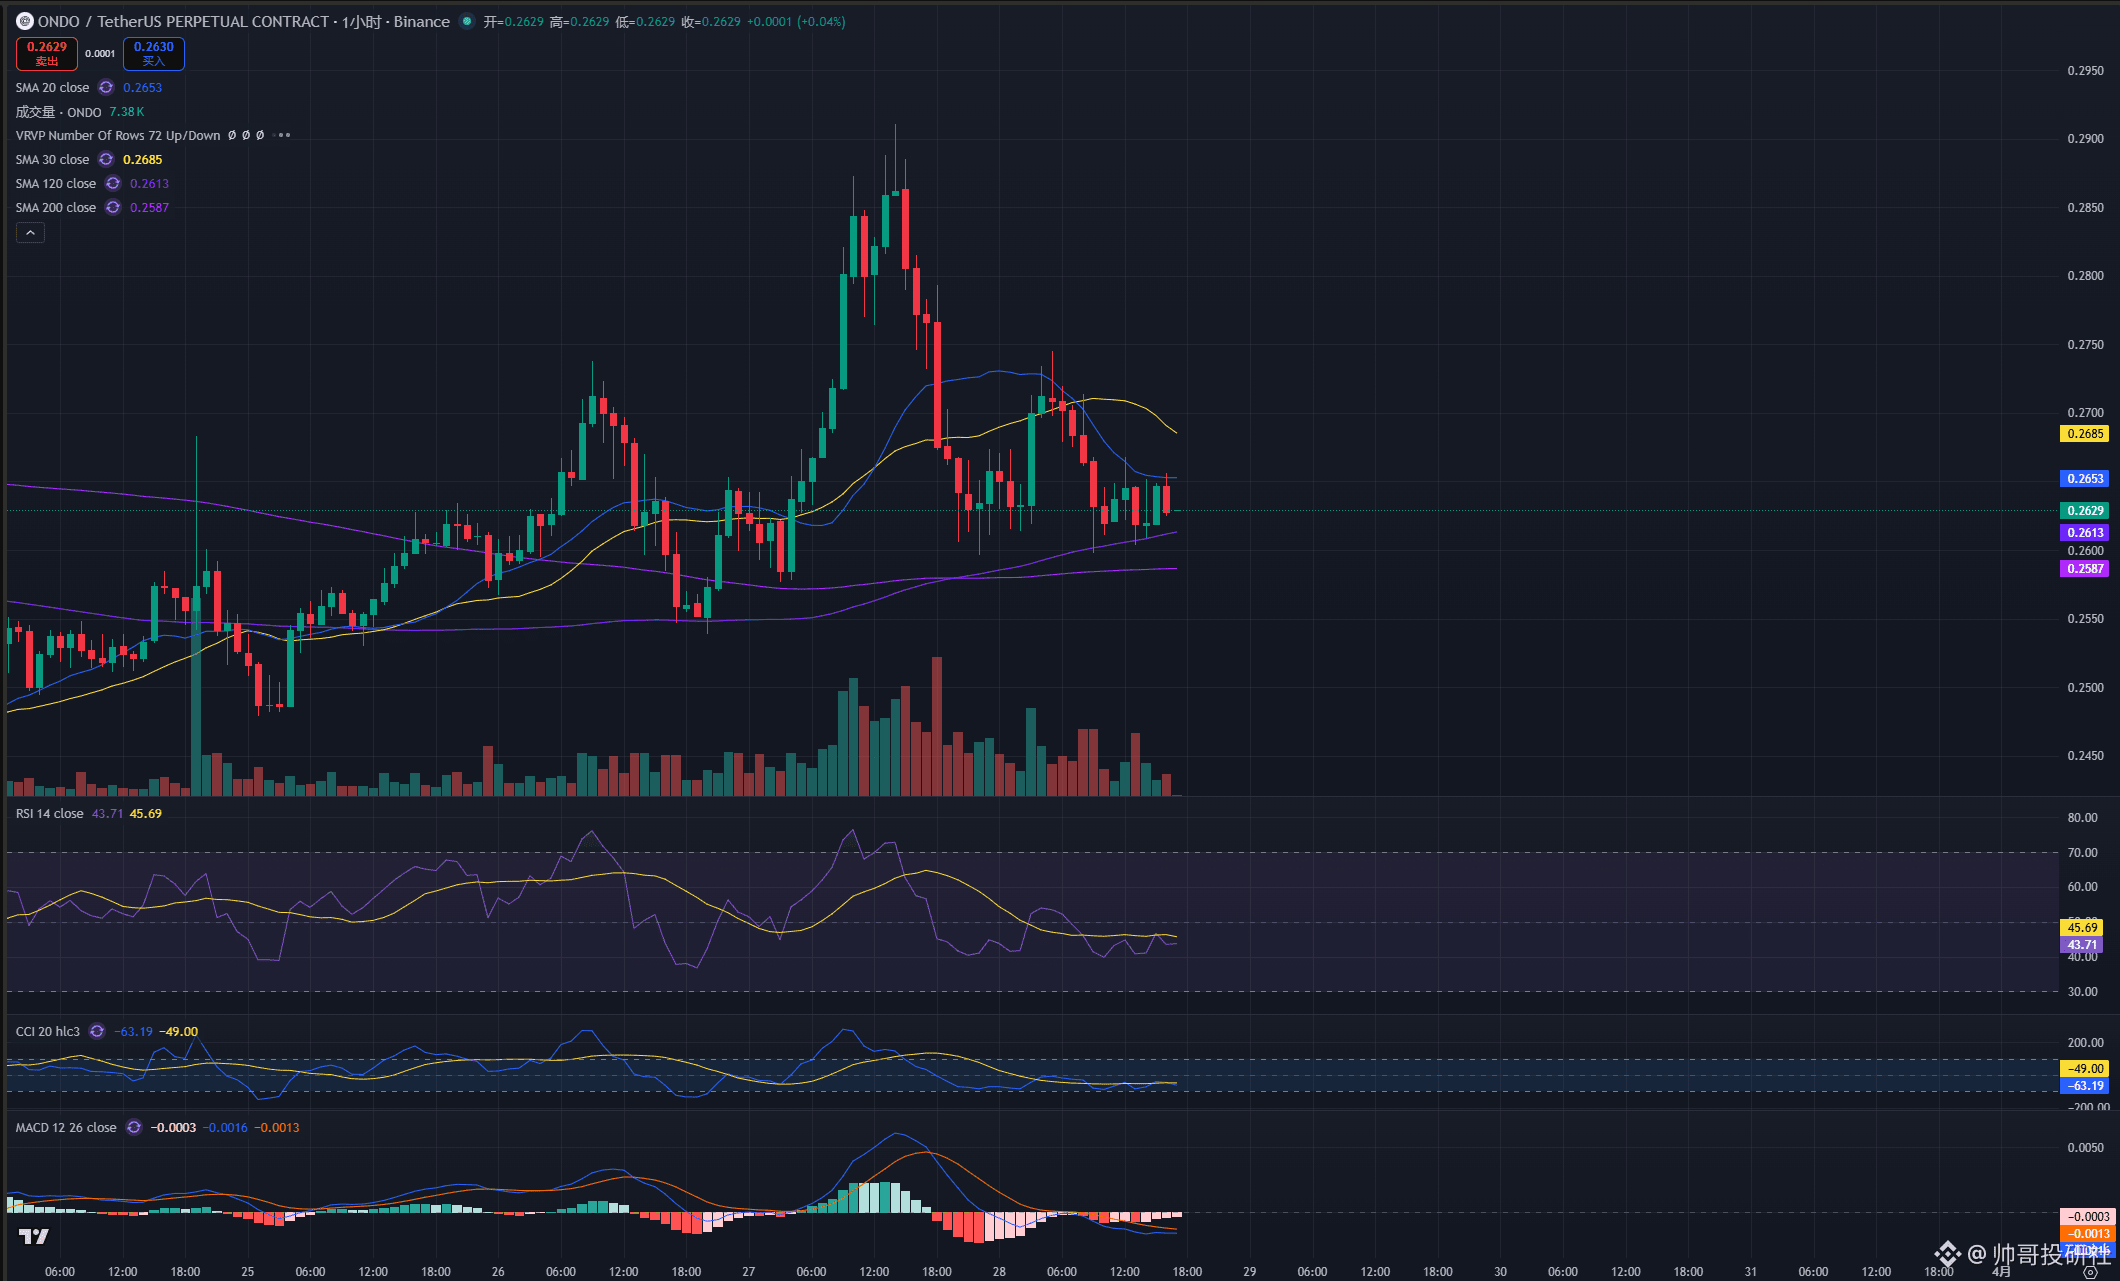Click the 1小时 interval in the chart title

pyautogui.click(x=361, y=21)
